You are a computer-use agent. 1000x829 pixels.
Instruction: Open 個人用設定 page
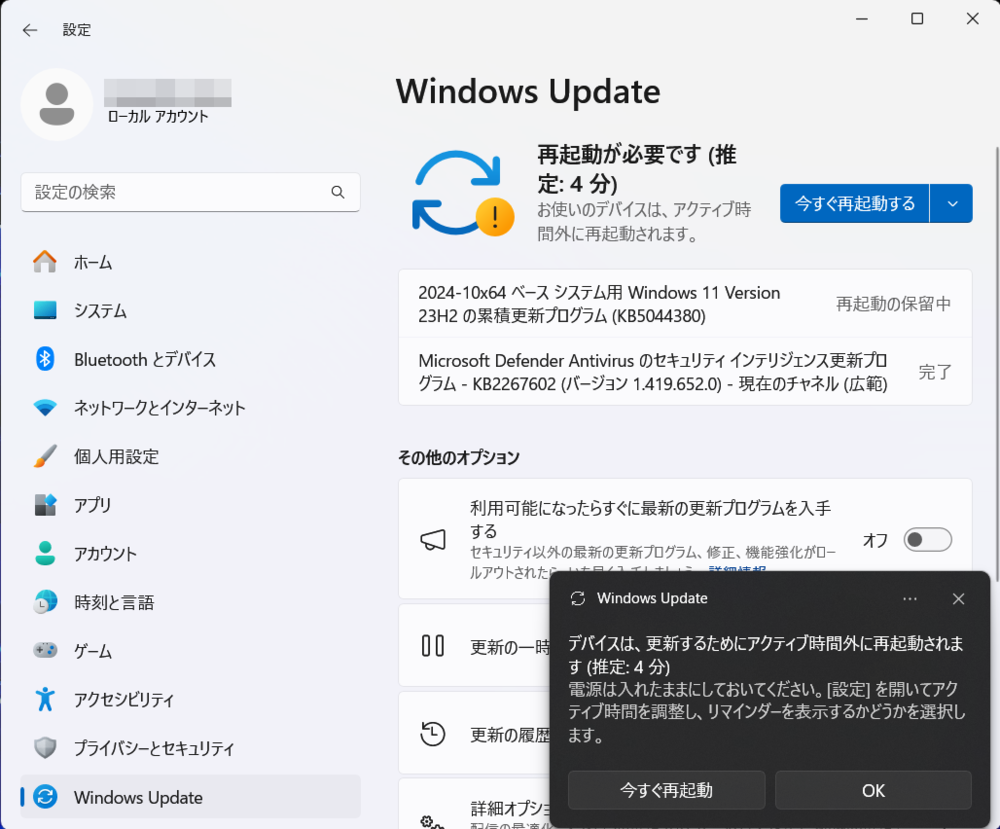coord(190,456)
